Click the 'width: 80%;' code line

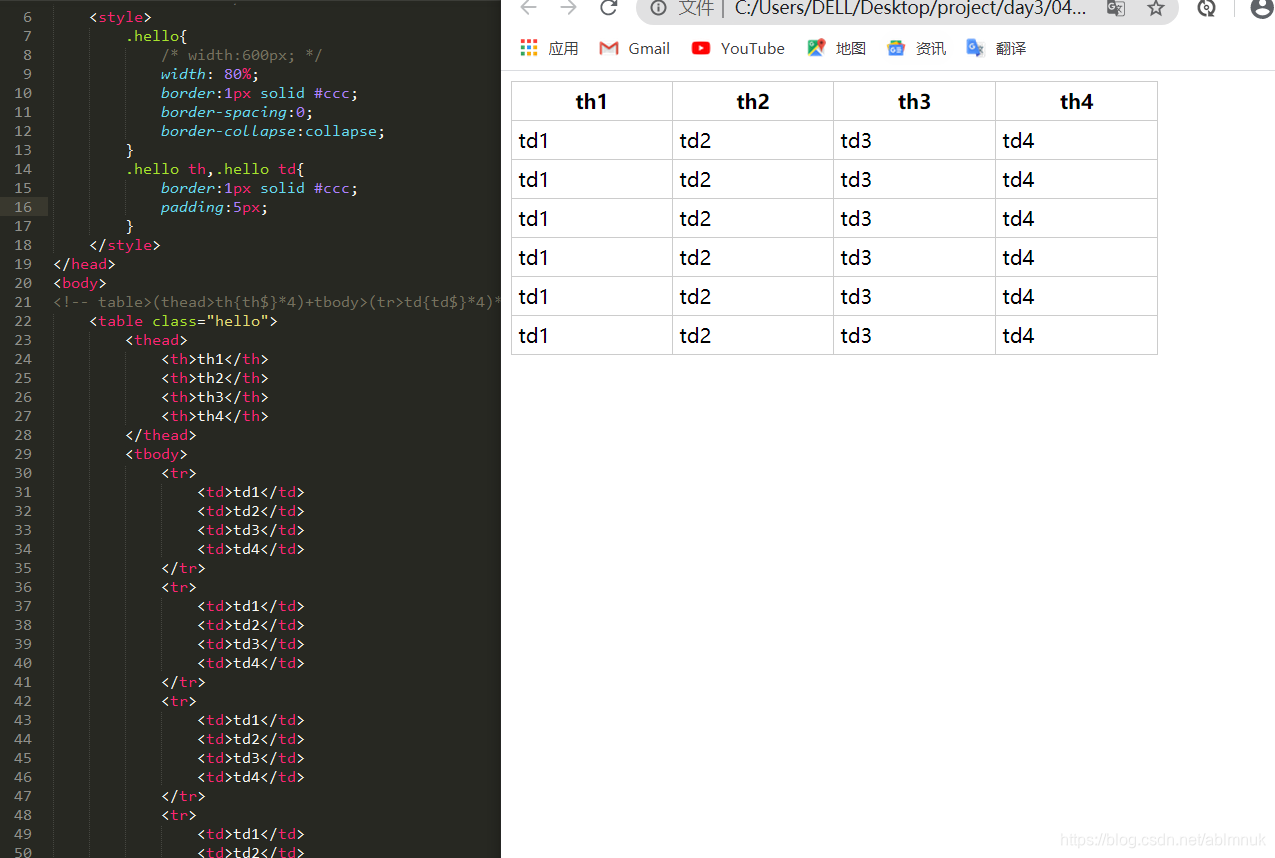pyautogui.click(x=210, y=74)
